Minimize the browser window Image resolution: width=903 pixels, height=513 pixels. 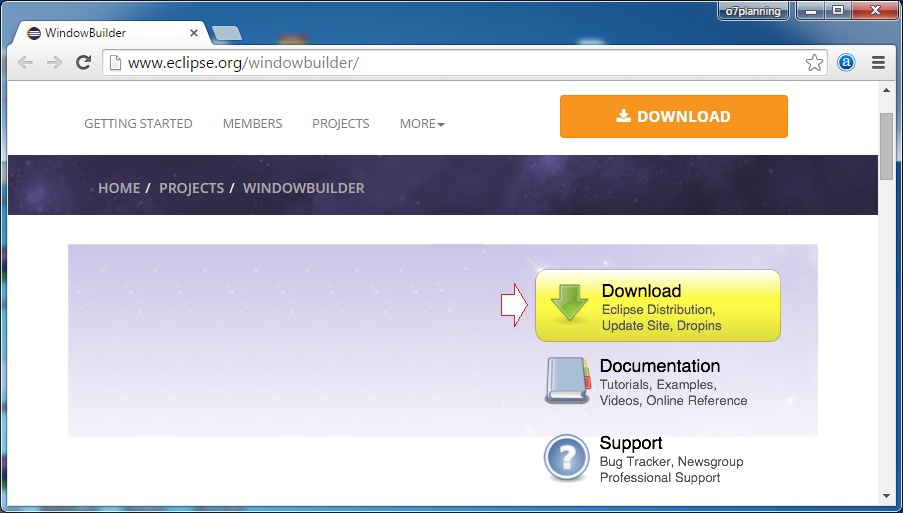tap(811, 10)
